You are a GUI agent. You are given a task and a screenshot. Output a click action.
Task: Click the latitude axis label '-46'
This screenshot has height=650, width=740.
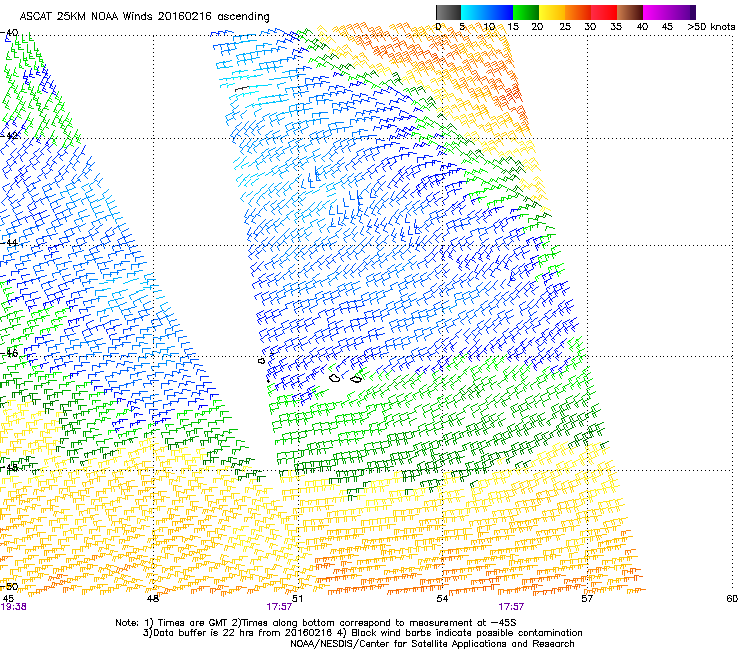pos(9,353)
